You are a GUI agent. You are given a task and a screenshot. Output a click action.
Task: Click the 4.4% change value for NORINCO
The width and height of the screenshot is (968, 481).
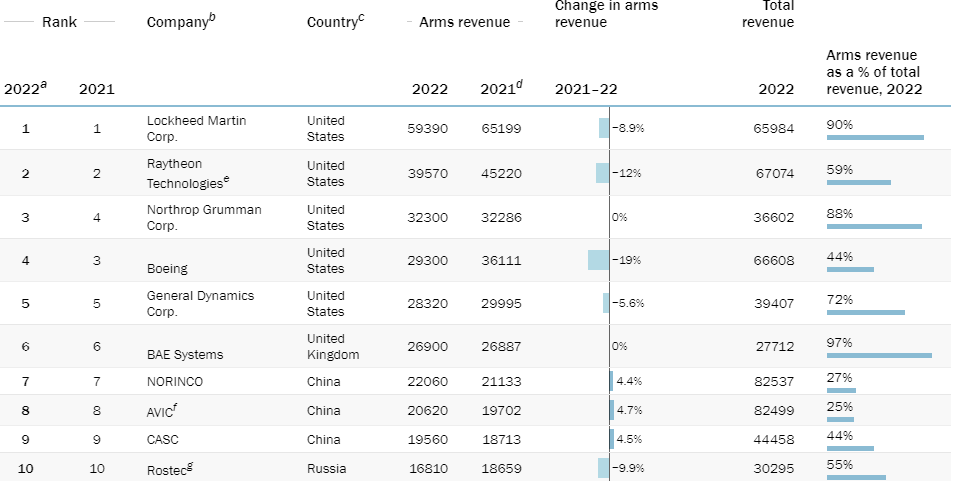(629, 382)
